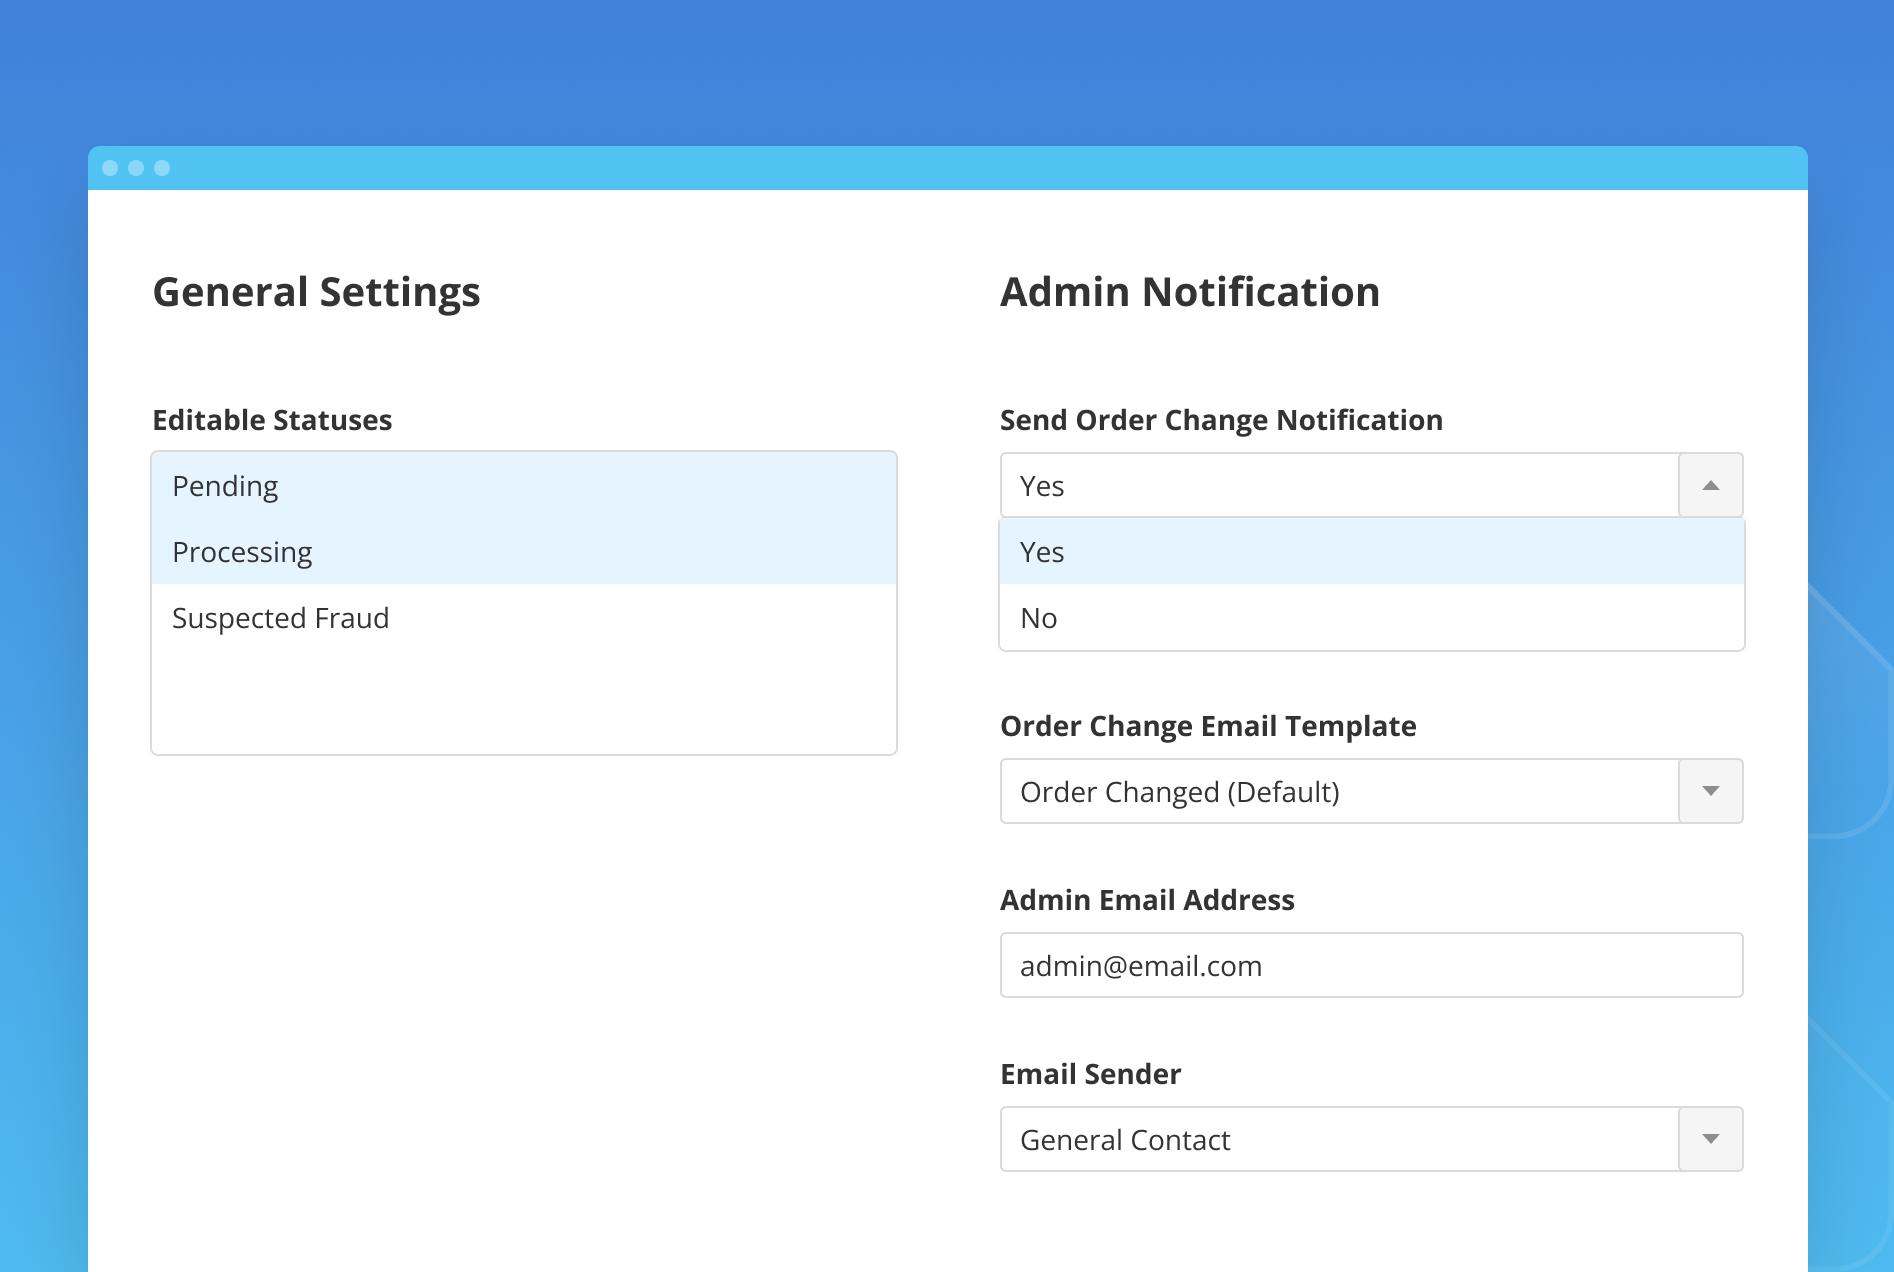Click admin@email.com in the email field
Viewport: 1894px width, 1272px height.
[1140, 965]
